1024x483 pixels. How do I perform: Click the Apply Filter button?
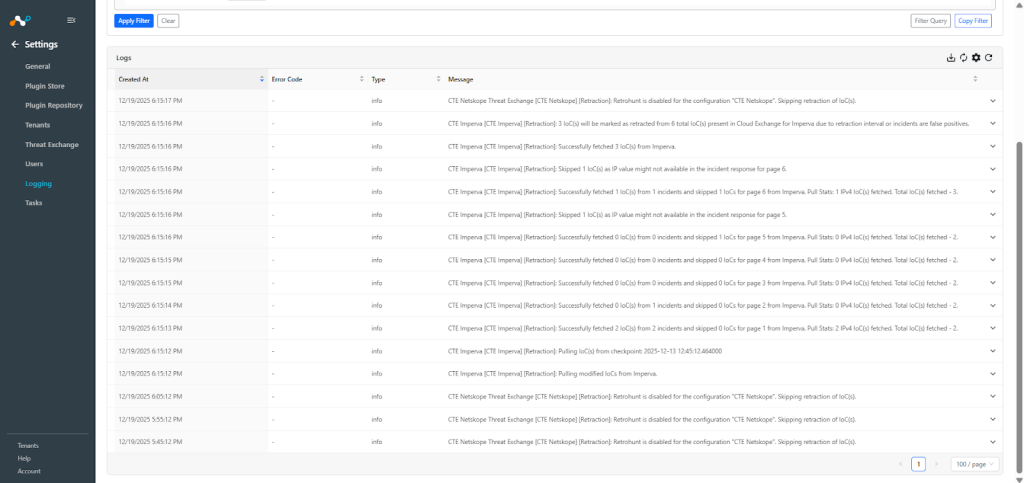tap(134, 21)
